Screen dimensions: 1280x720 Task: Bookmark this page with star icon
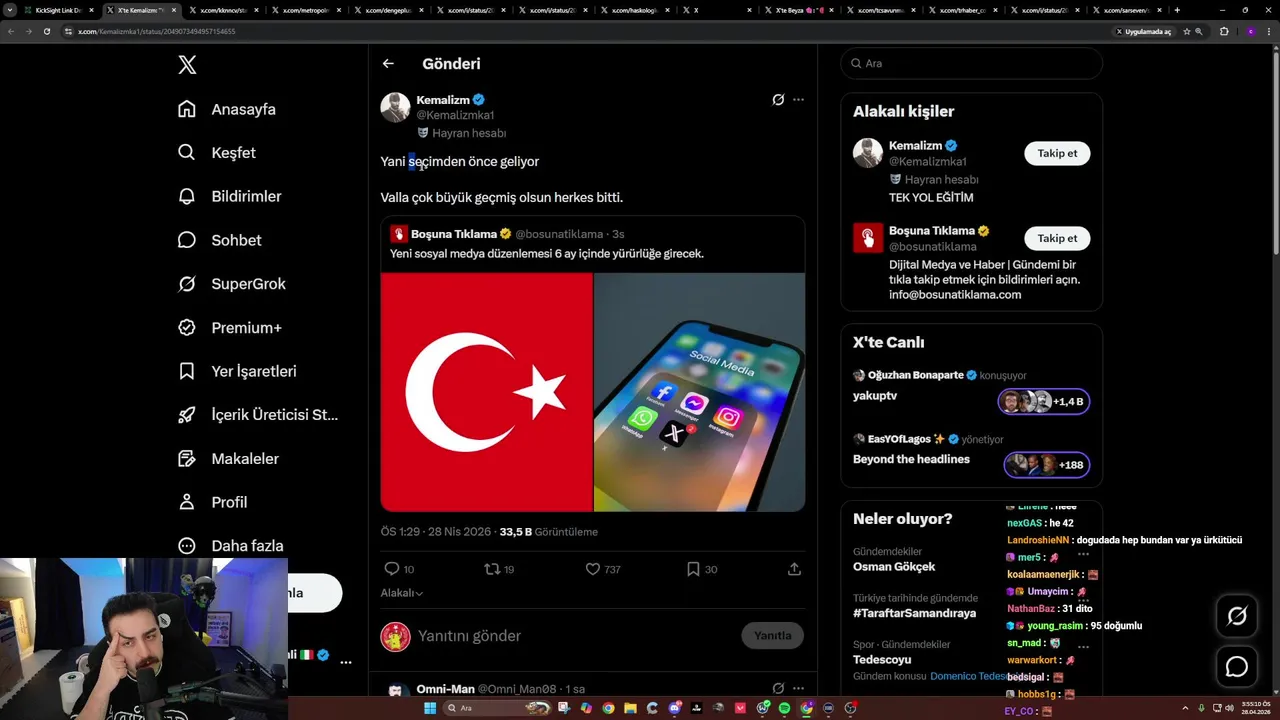point(1187,31)
